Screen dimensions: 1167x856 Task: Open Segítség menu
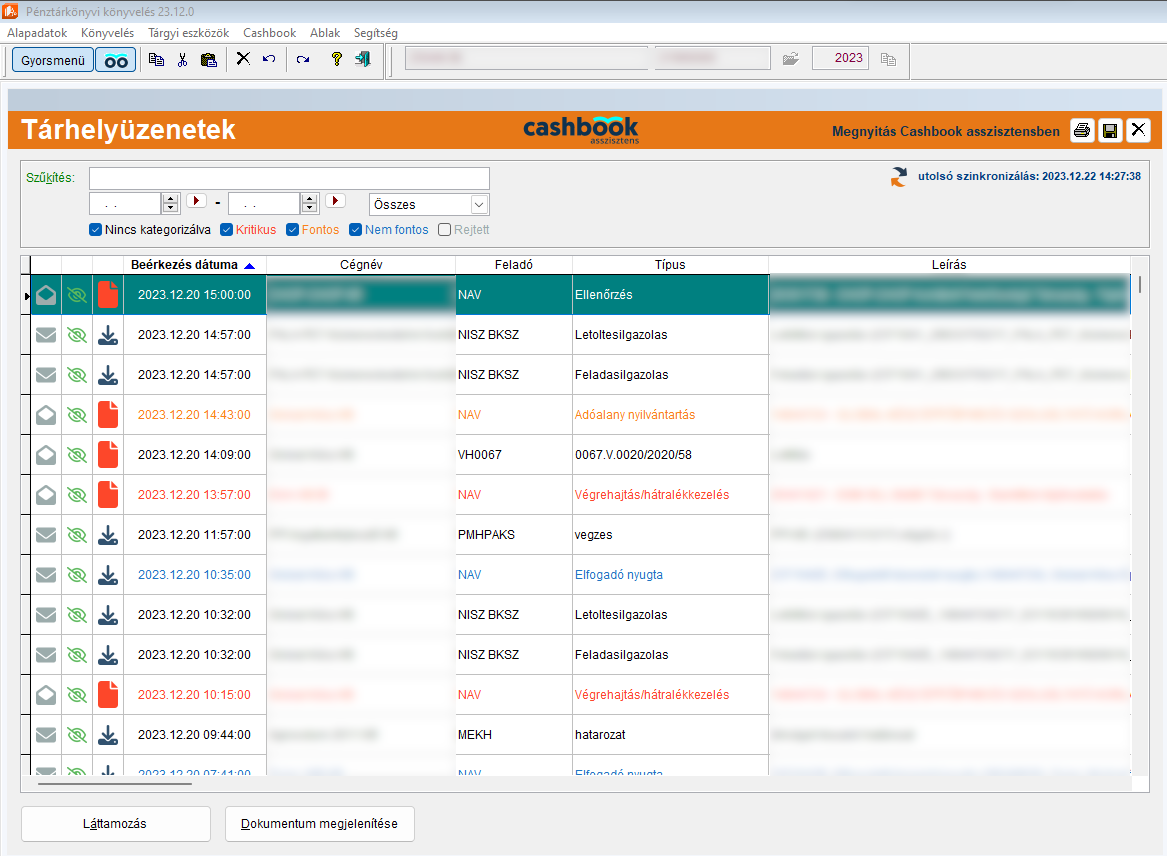click(375, 33)
